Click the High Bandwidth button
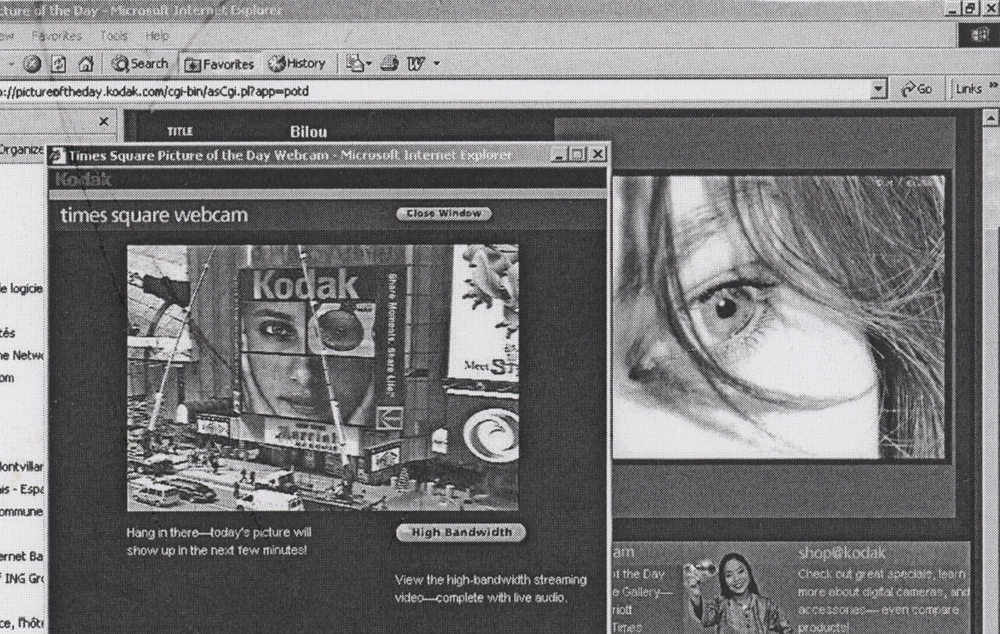1000x634 pixels. click(460, 533)
